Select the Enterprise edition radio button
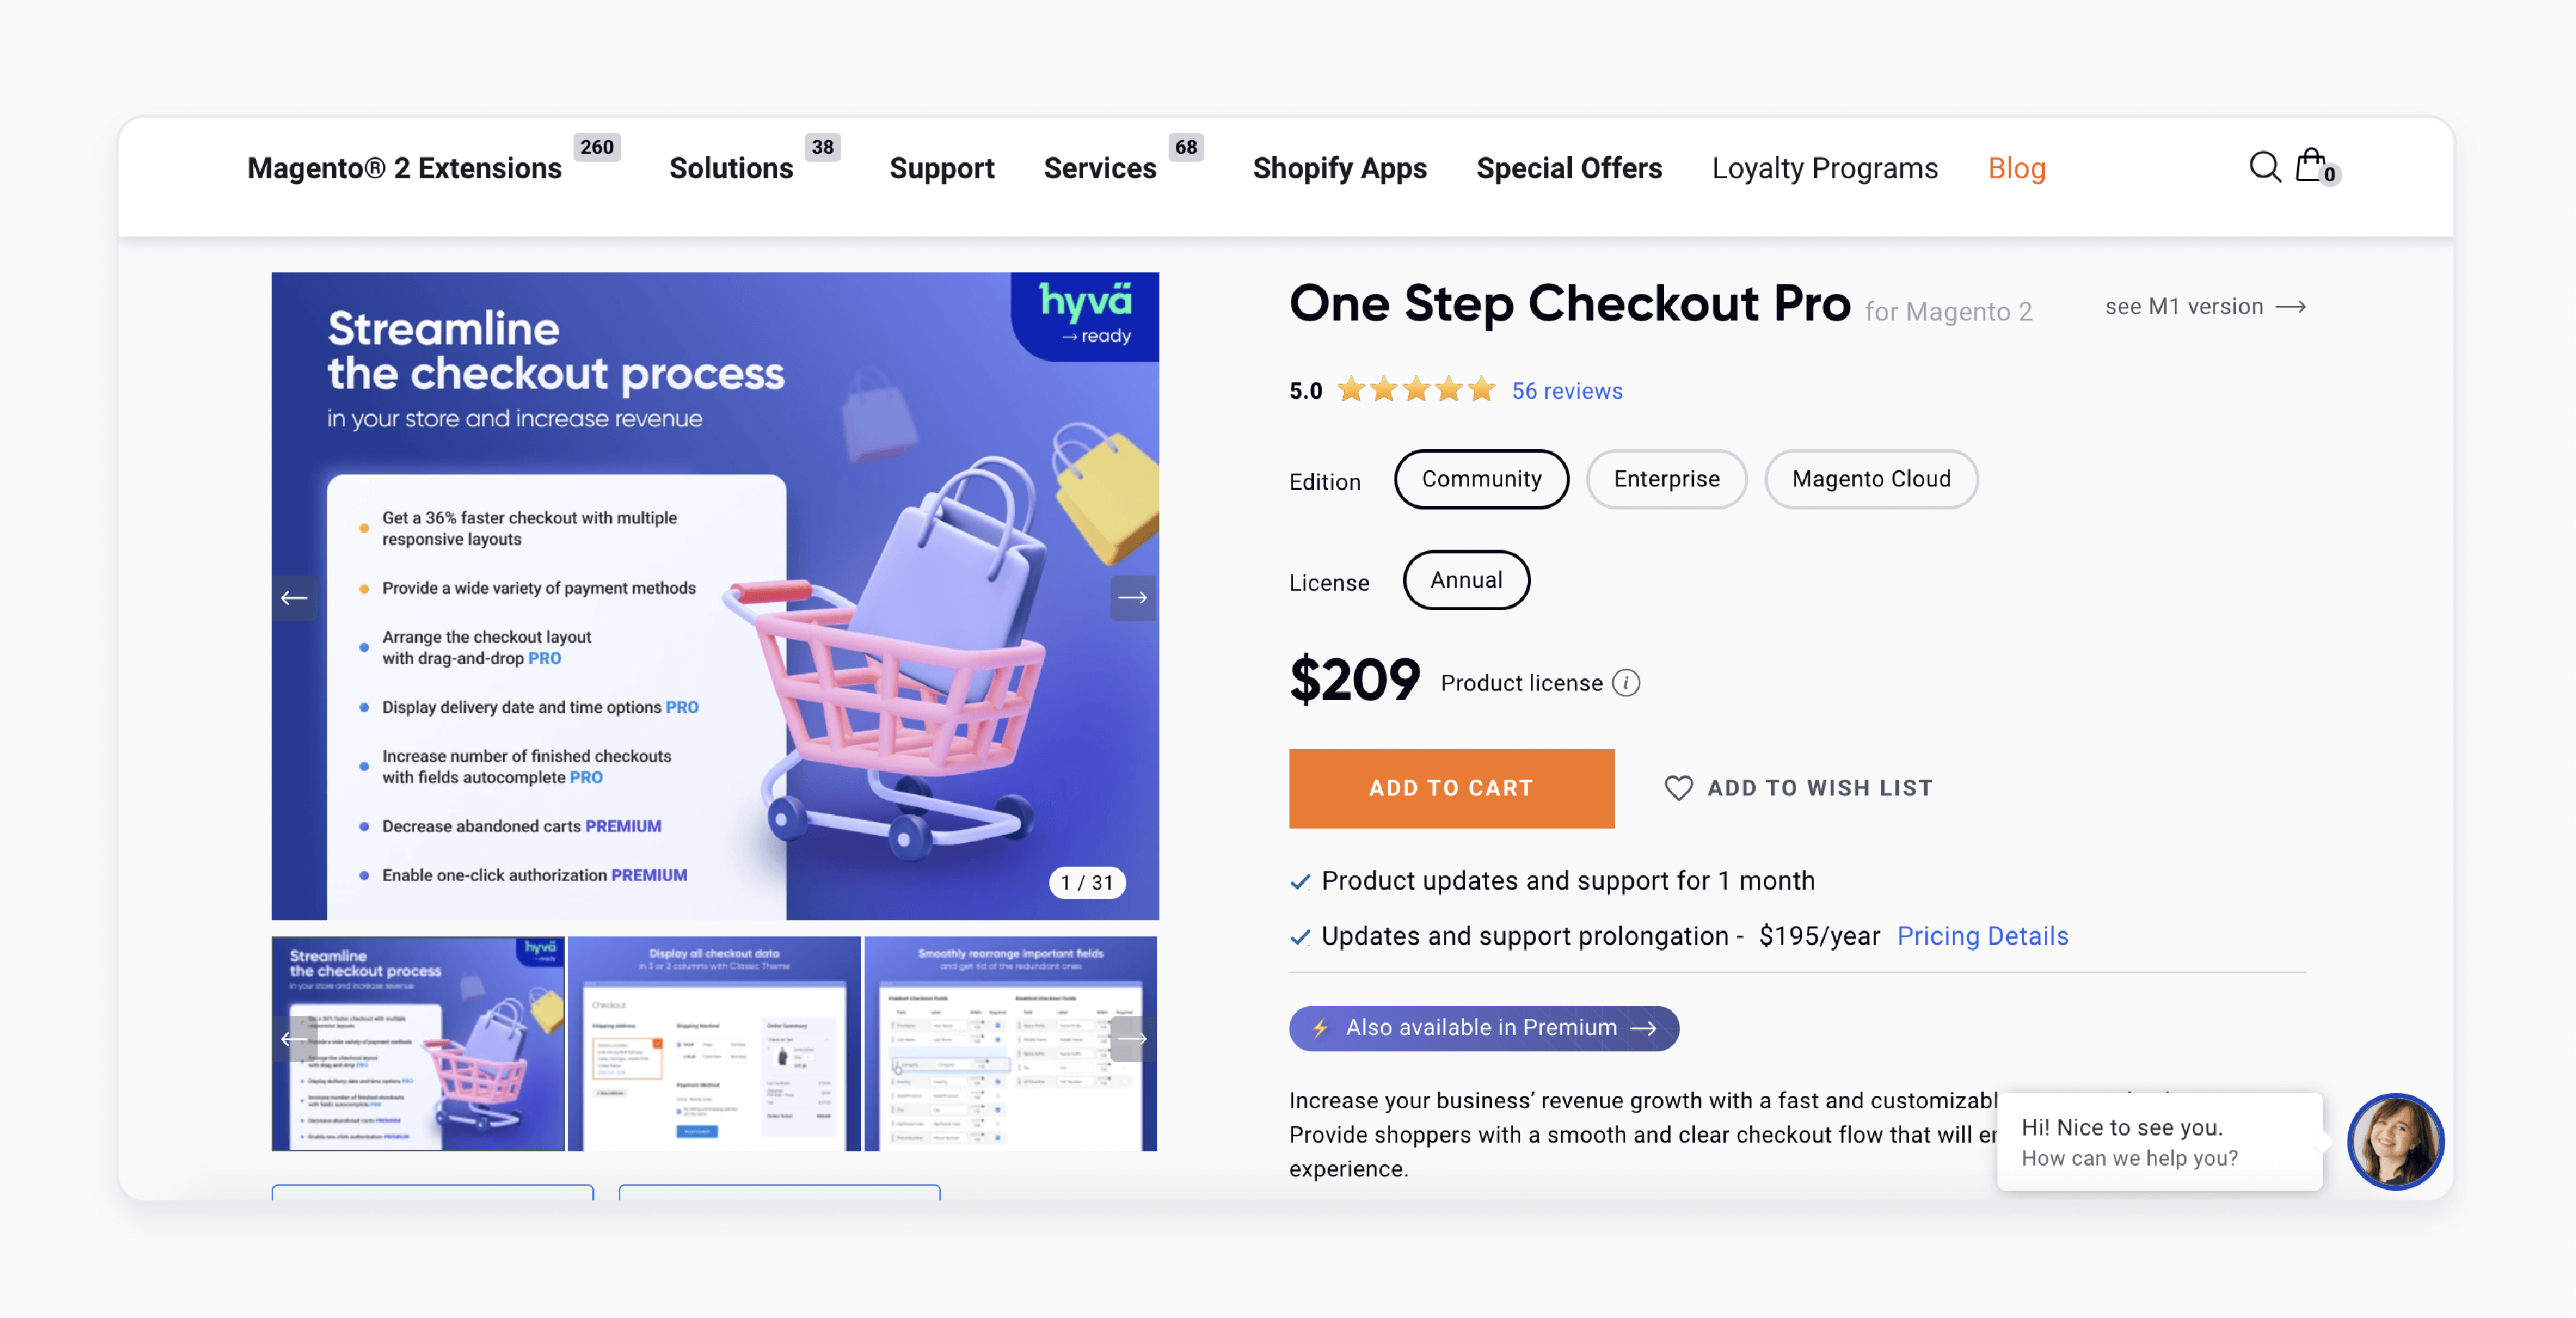 [x=1665, y=477]
